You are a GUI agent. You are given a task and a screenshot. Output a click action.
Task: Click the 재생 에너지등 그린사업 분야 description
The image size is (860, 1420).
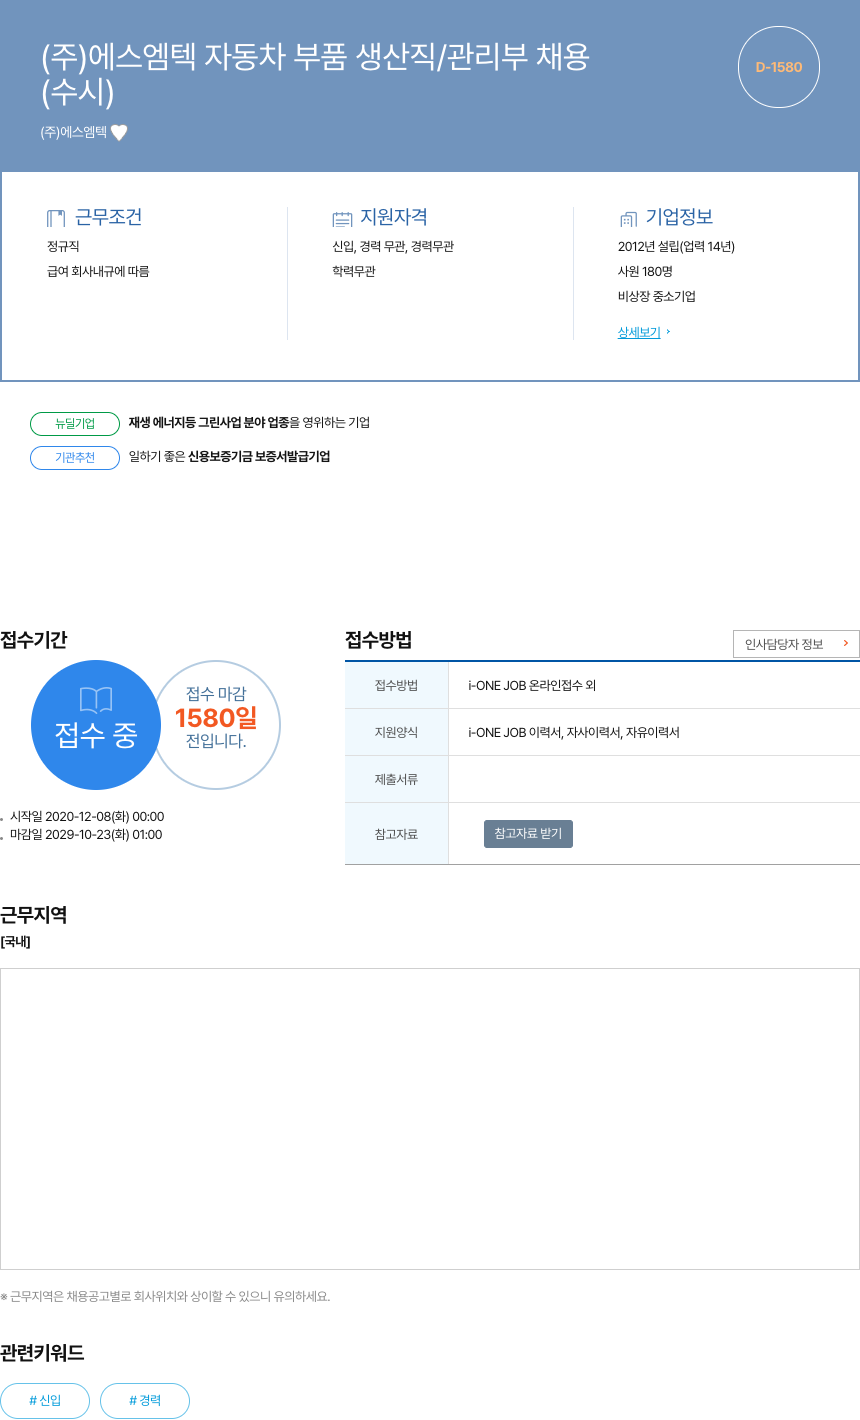point(249,423)
